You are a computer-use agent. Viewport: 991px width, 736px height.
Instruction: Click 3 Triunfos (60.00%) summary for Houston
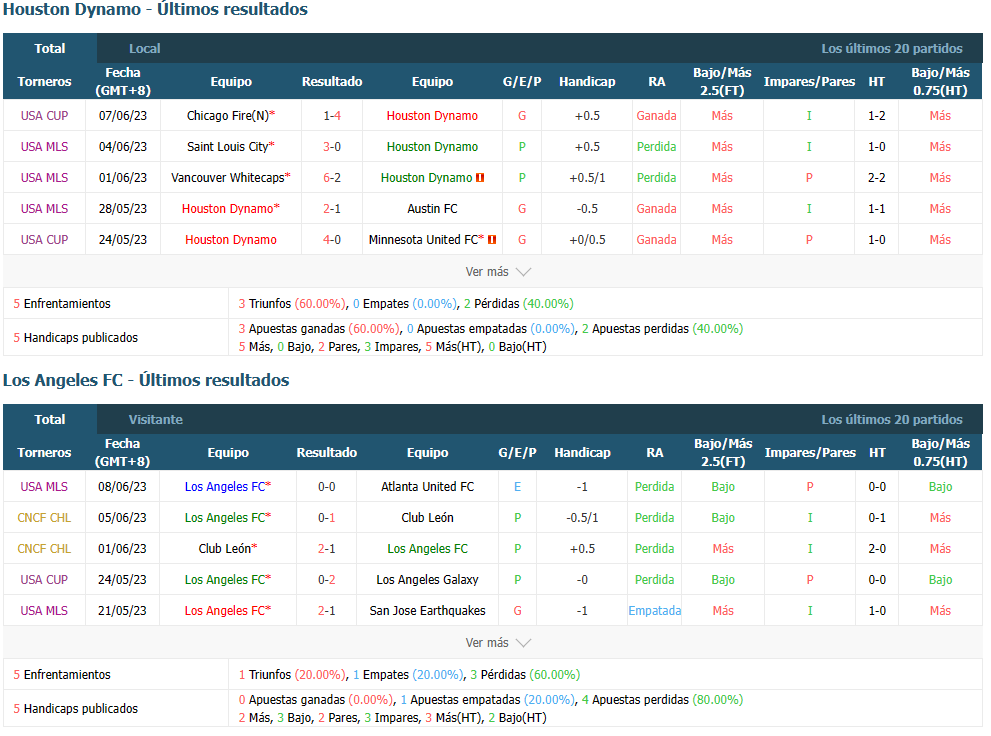tap(291, 303)
